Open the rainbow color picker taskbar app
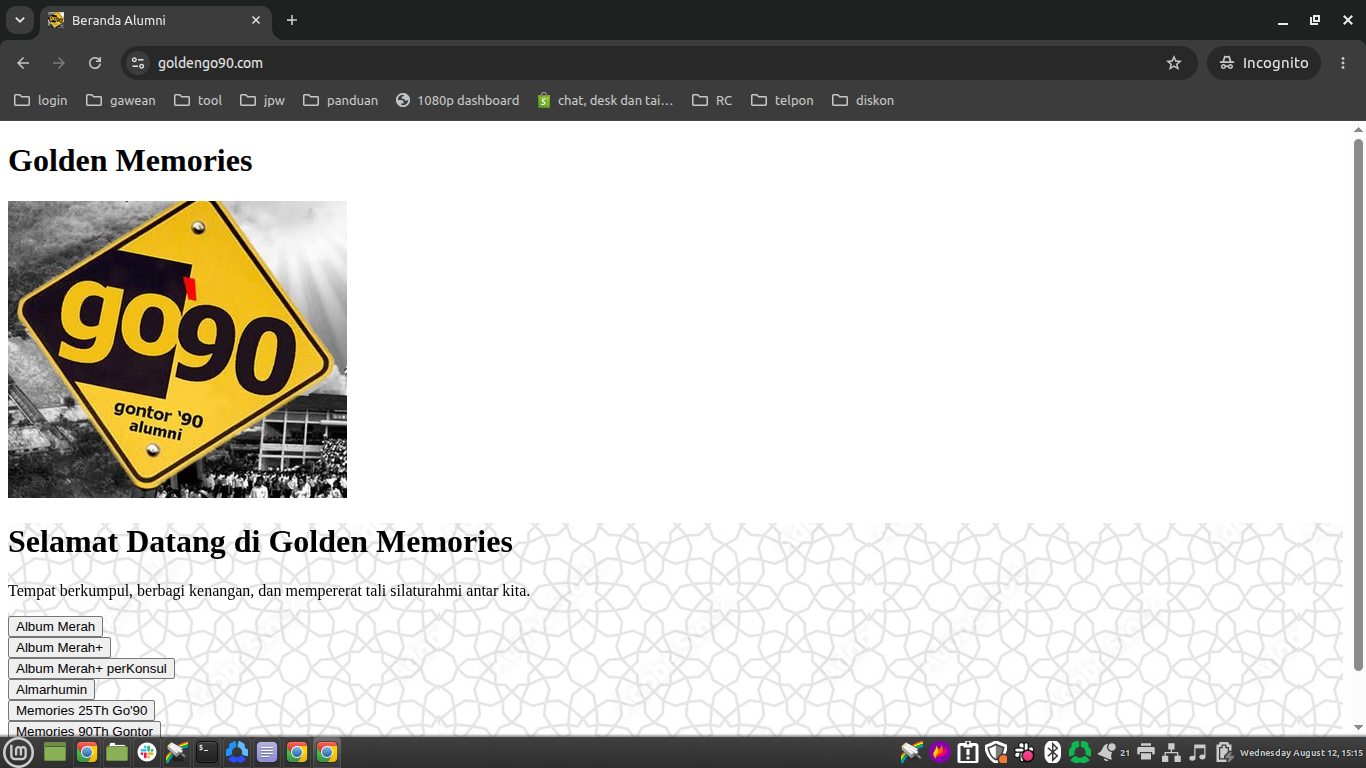 177,752
